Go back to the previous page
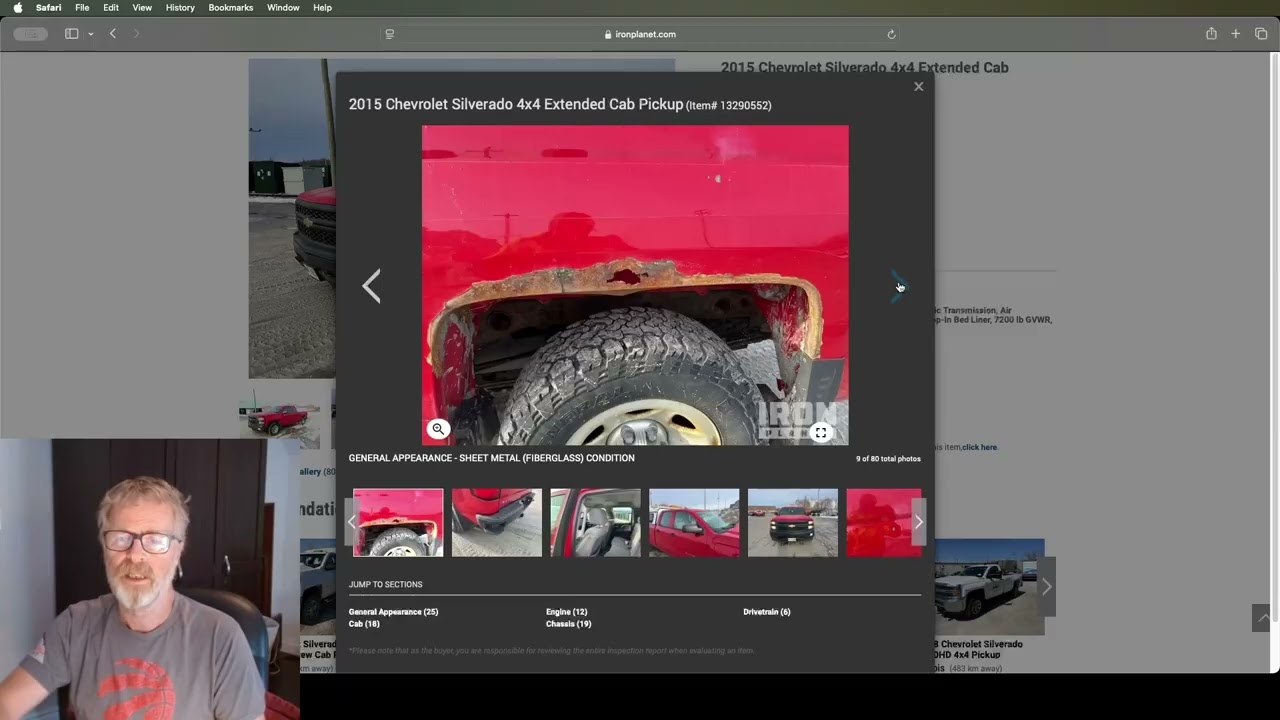This screenshot has height=720, width=1280. (x=113, y=34)
